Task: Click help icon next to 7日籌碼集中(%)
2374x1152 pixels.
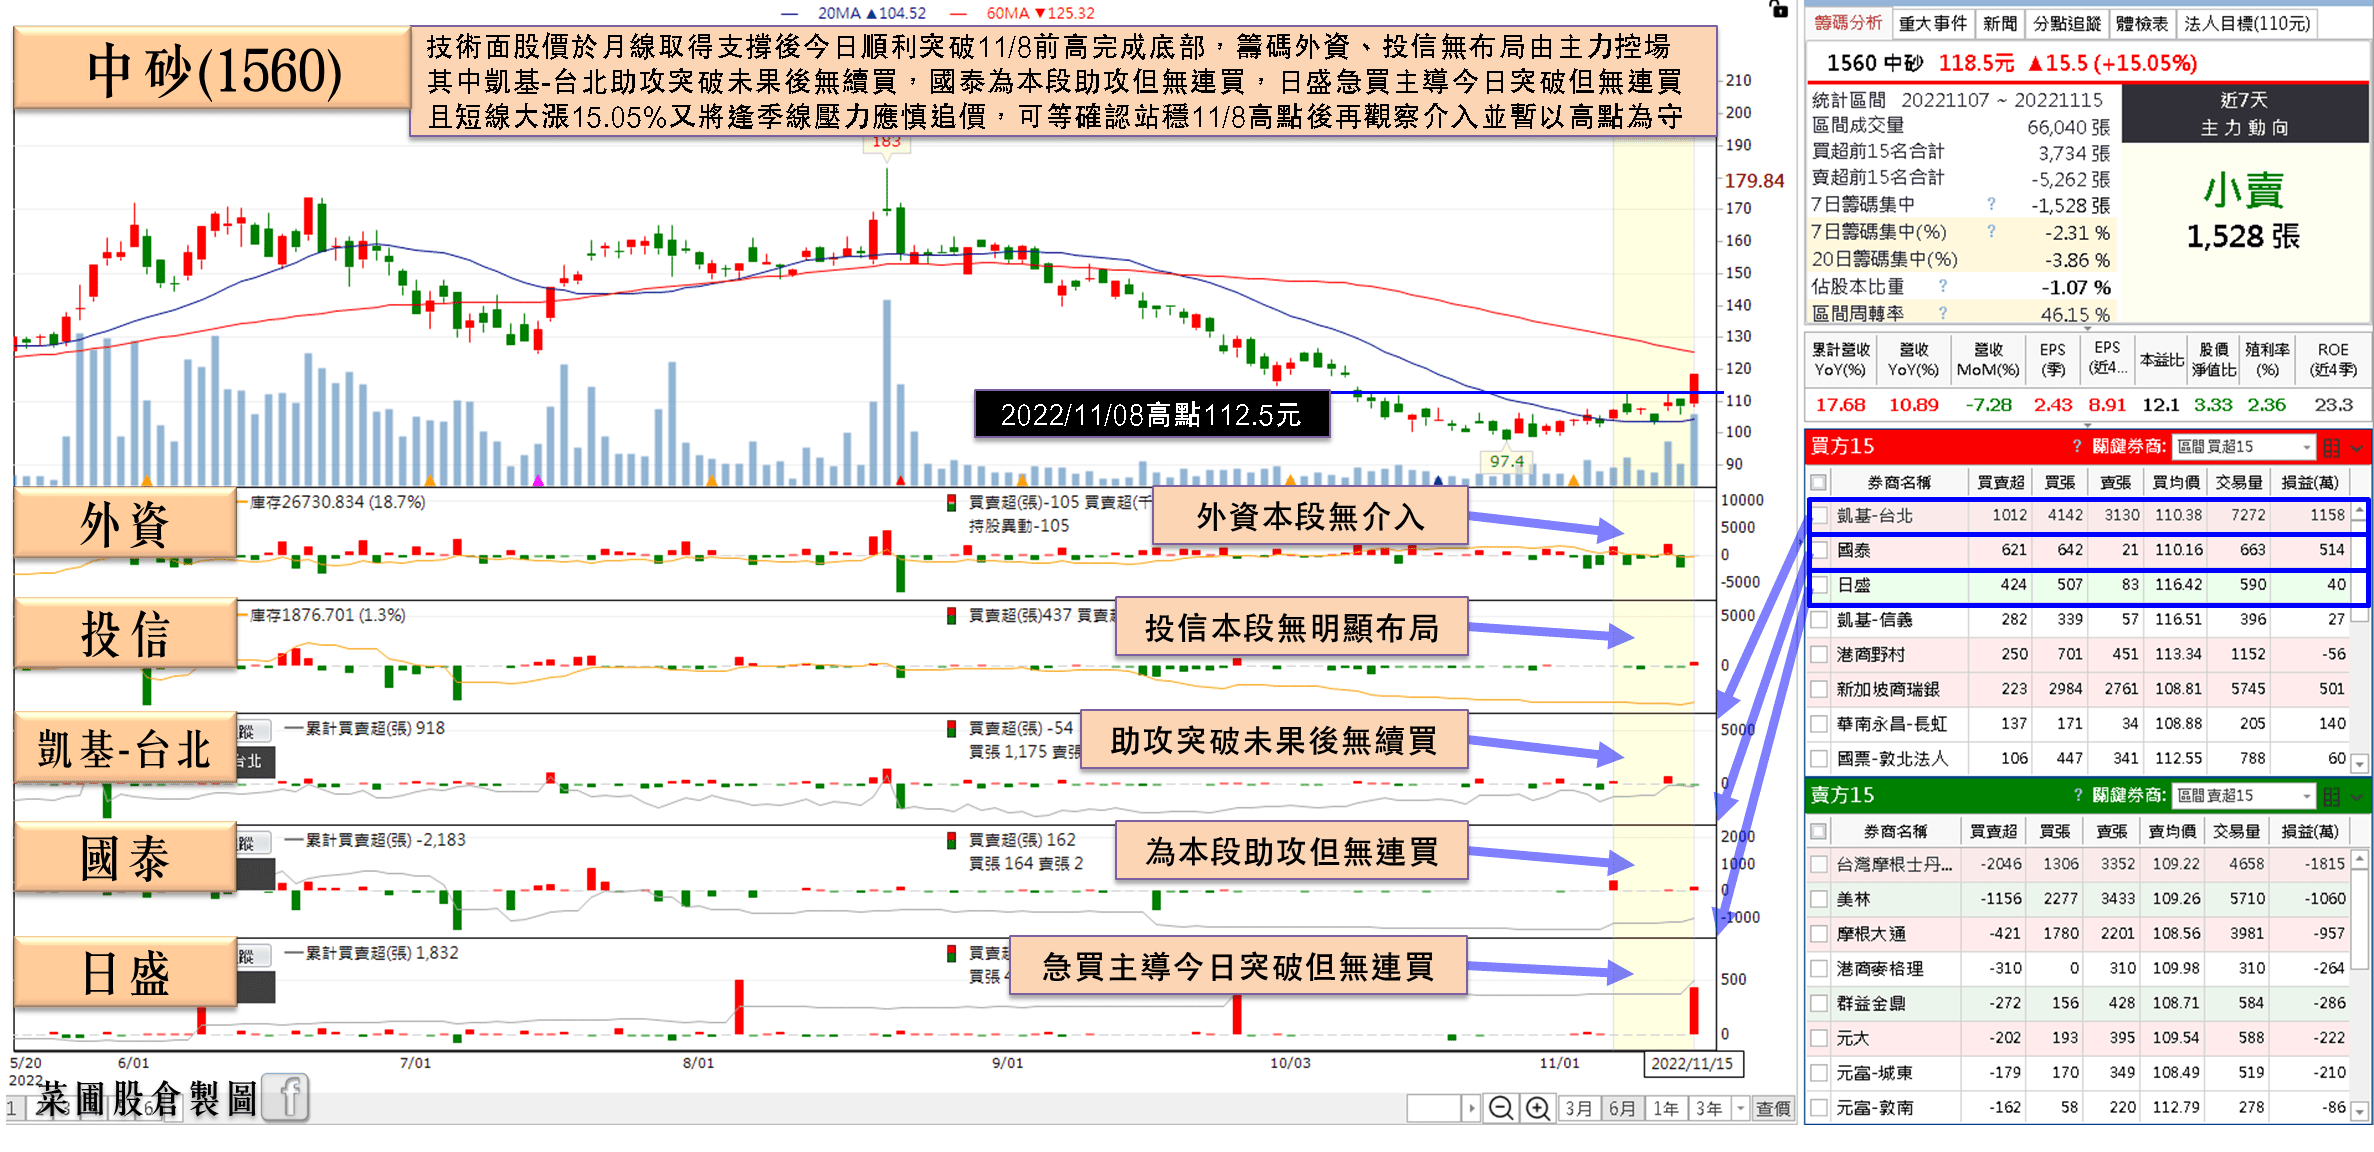Action: [x=1991, y=231]
